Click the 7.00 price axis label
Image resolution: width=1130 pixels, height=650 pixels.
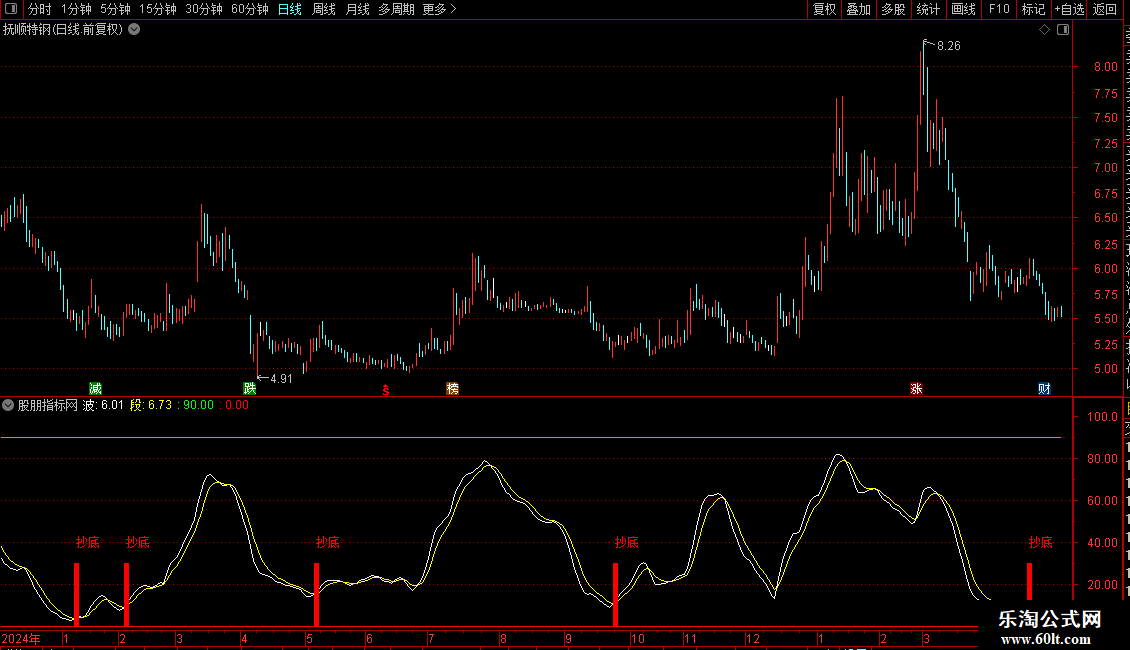pos(1105,167)
